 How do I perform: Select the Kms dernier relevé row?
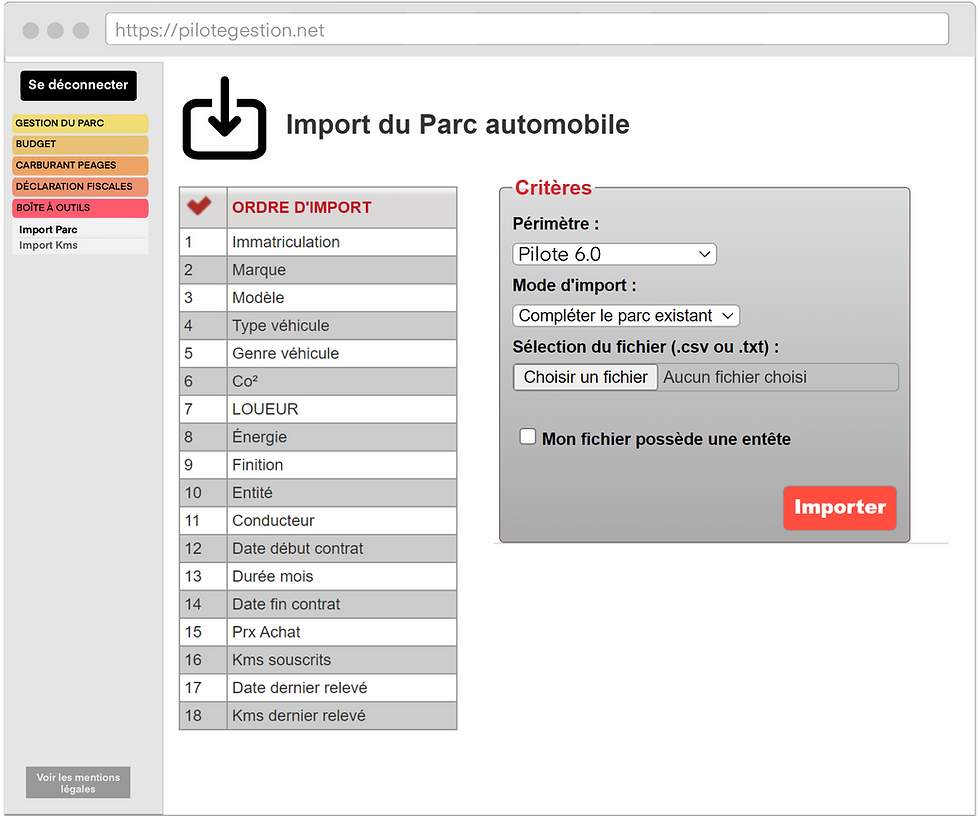tap(318, 715)
